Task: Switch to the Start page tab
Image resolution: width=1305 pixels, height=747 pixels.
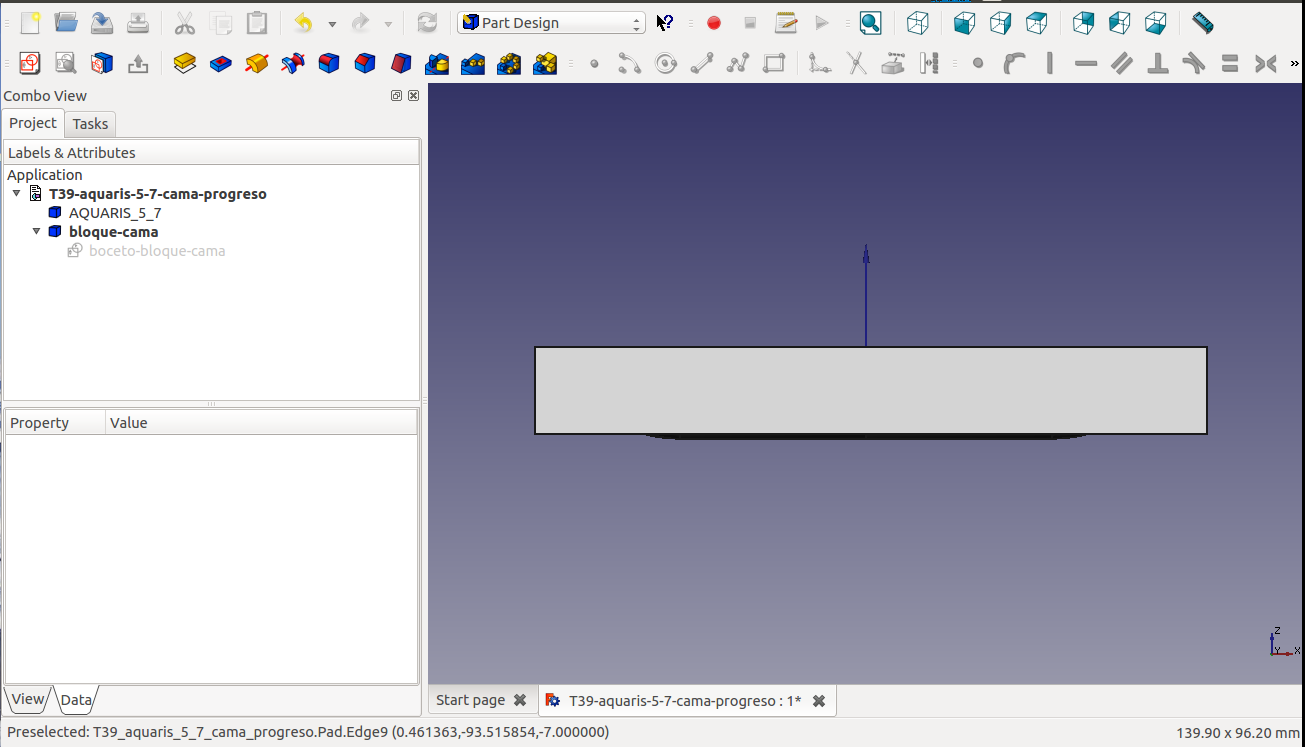Action: (470, 701)
